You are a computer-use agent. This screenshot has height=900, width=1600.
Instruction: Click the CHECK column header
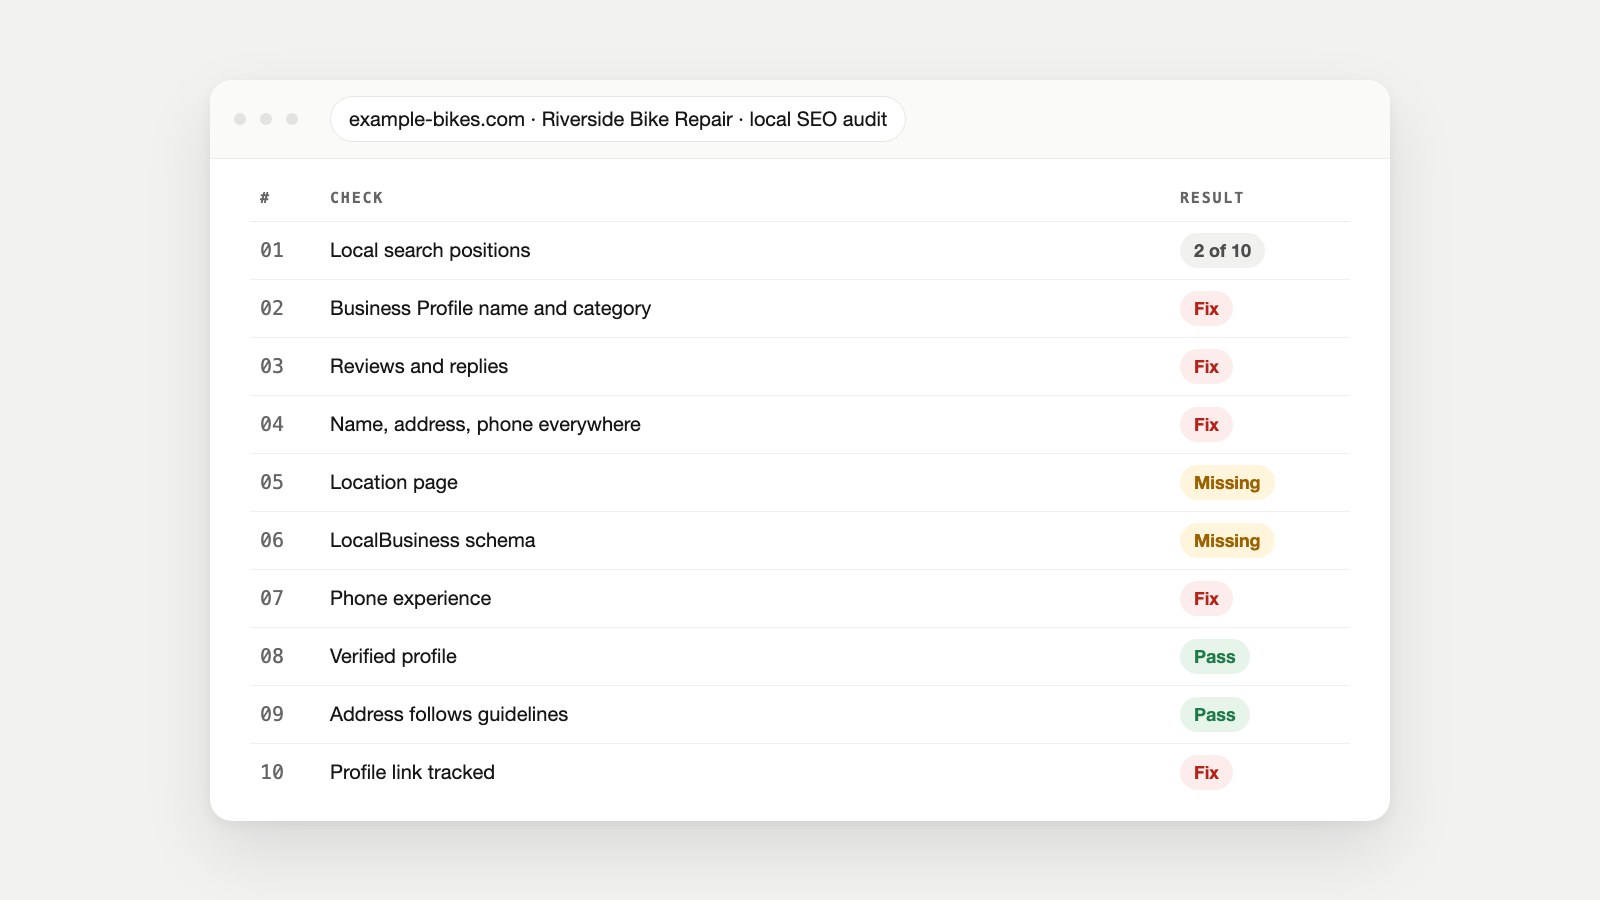357,198
